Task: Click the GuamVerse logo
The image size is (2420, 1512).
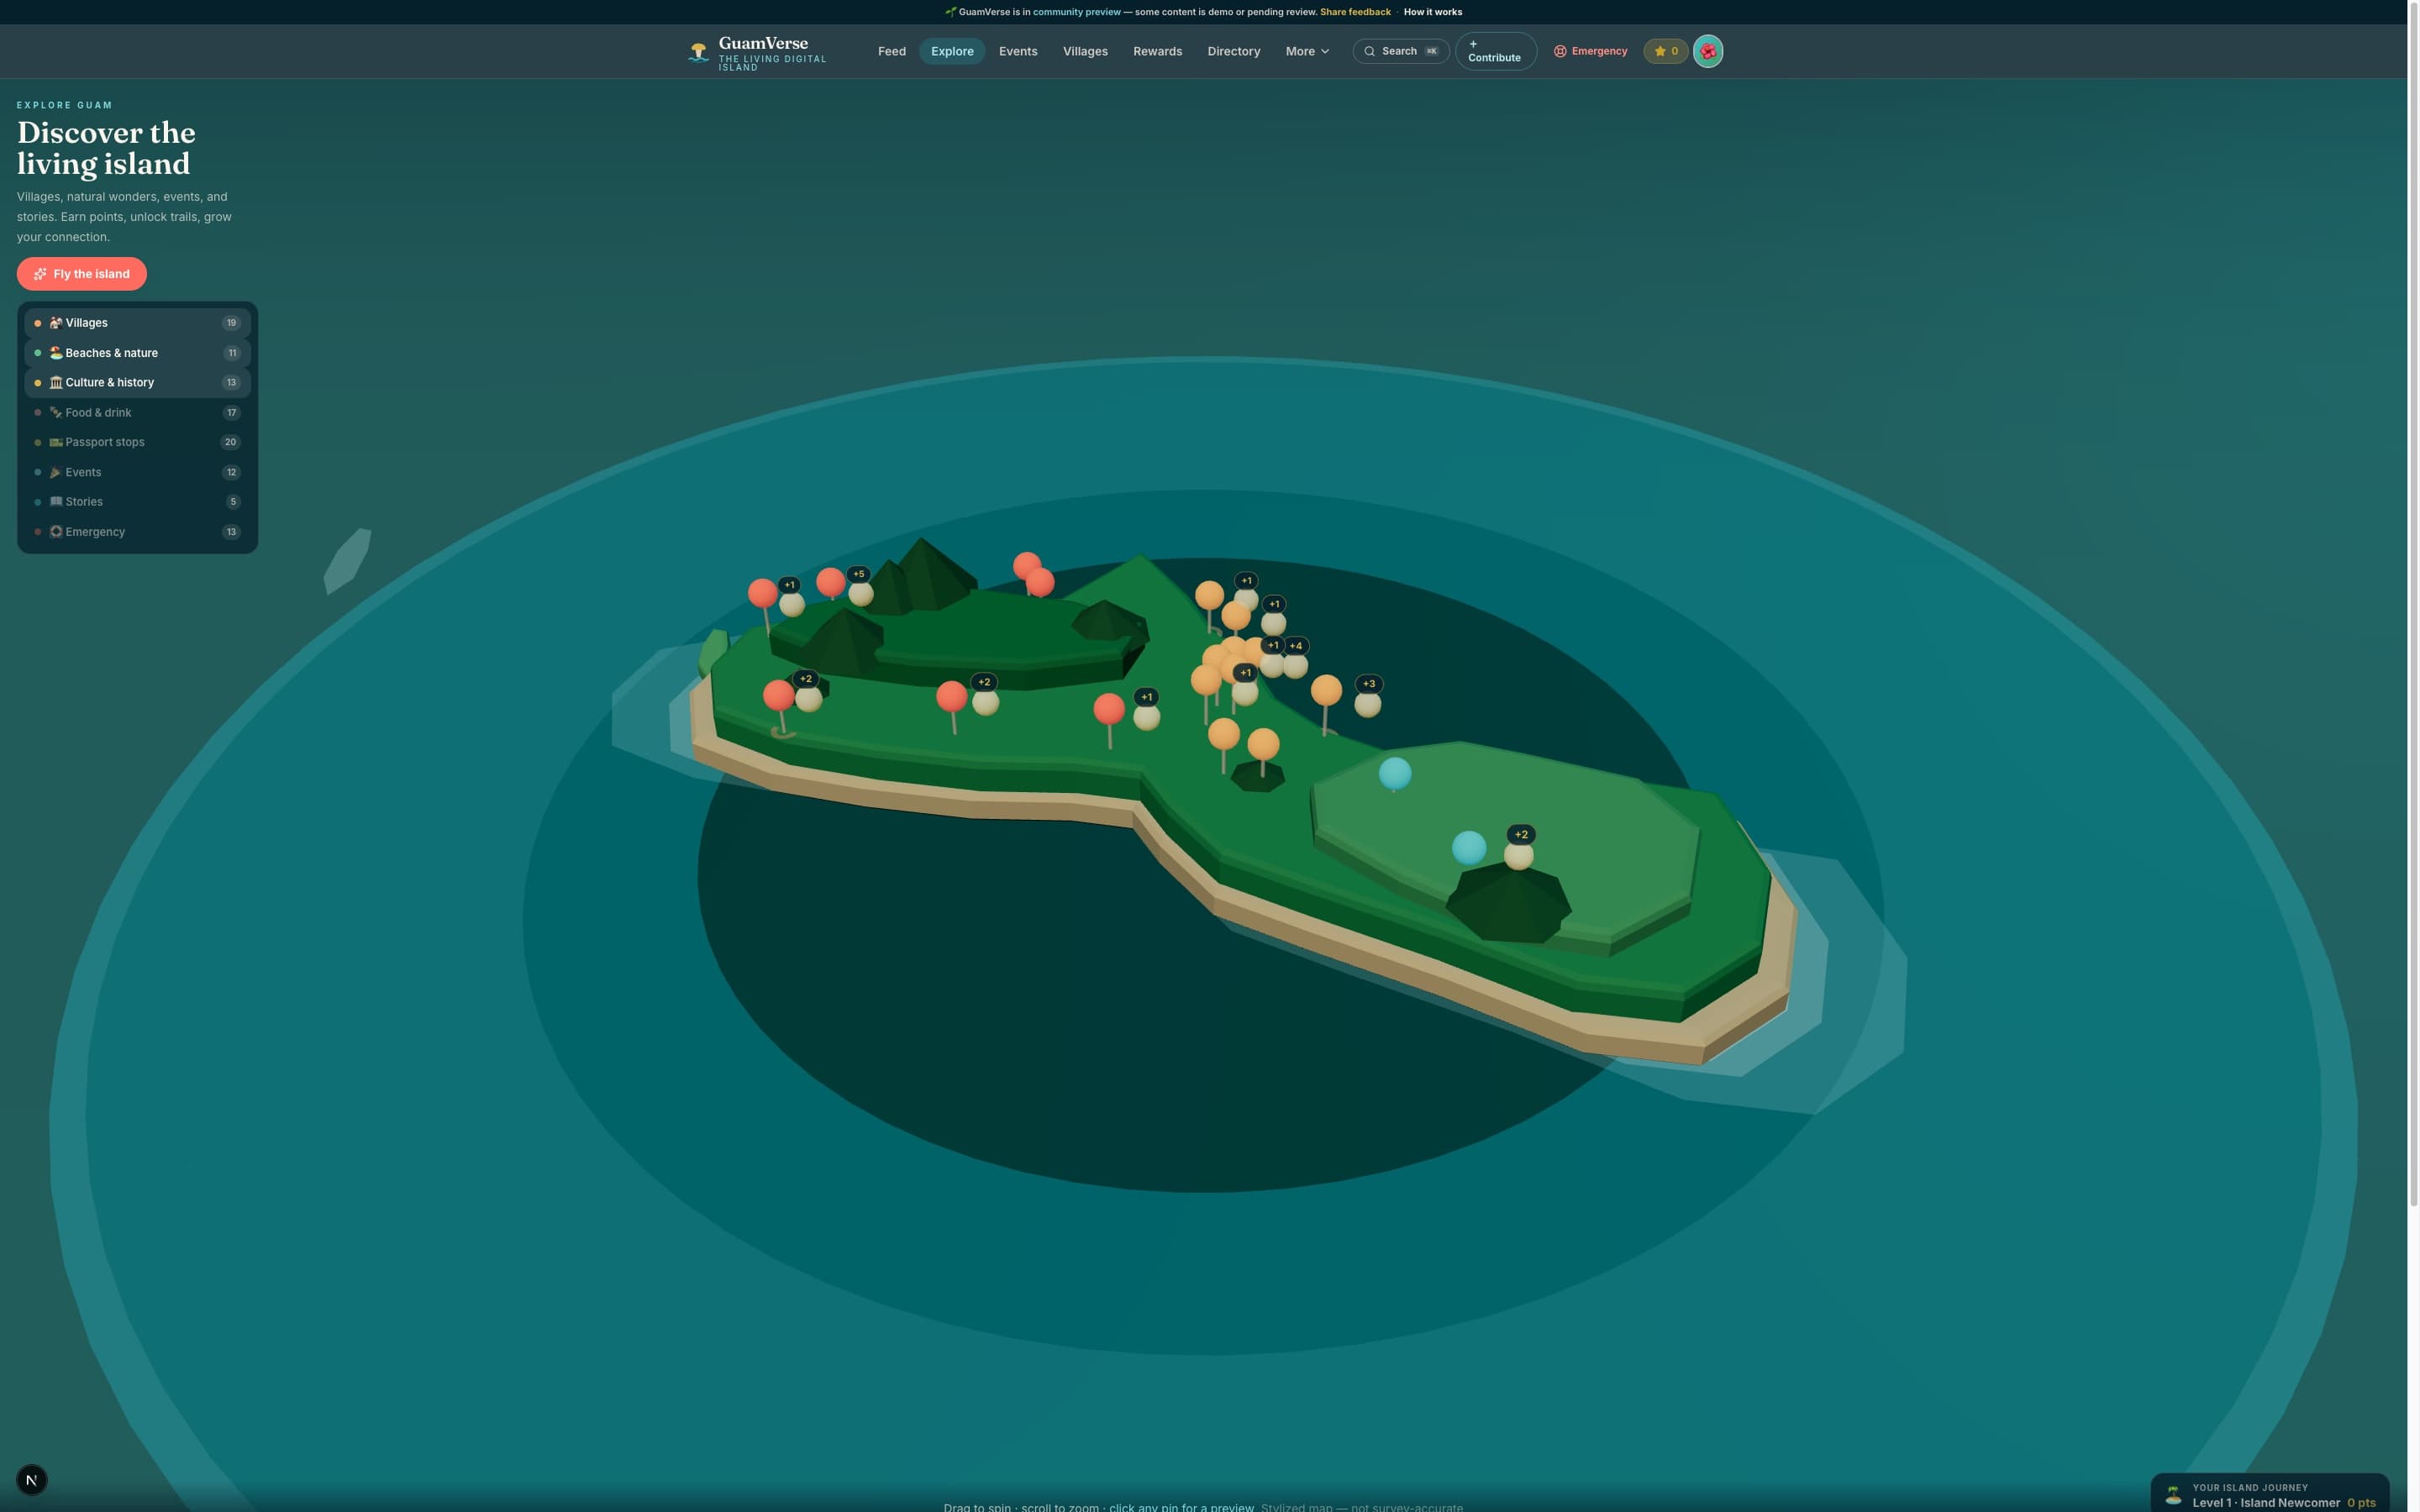Action: pos(757,52)
